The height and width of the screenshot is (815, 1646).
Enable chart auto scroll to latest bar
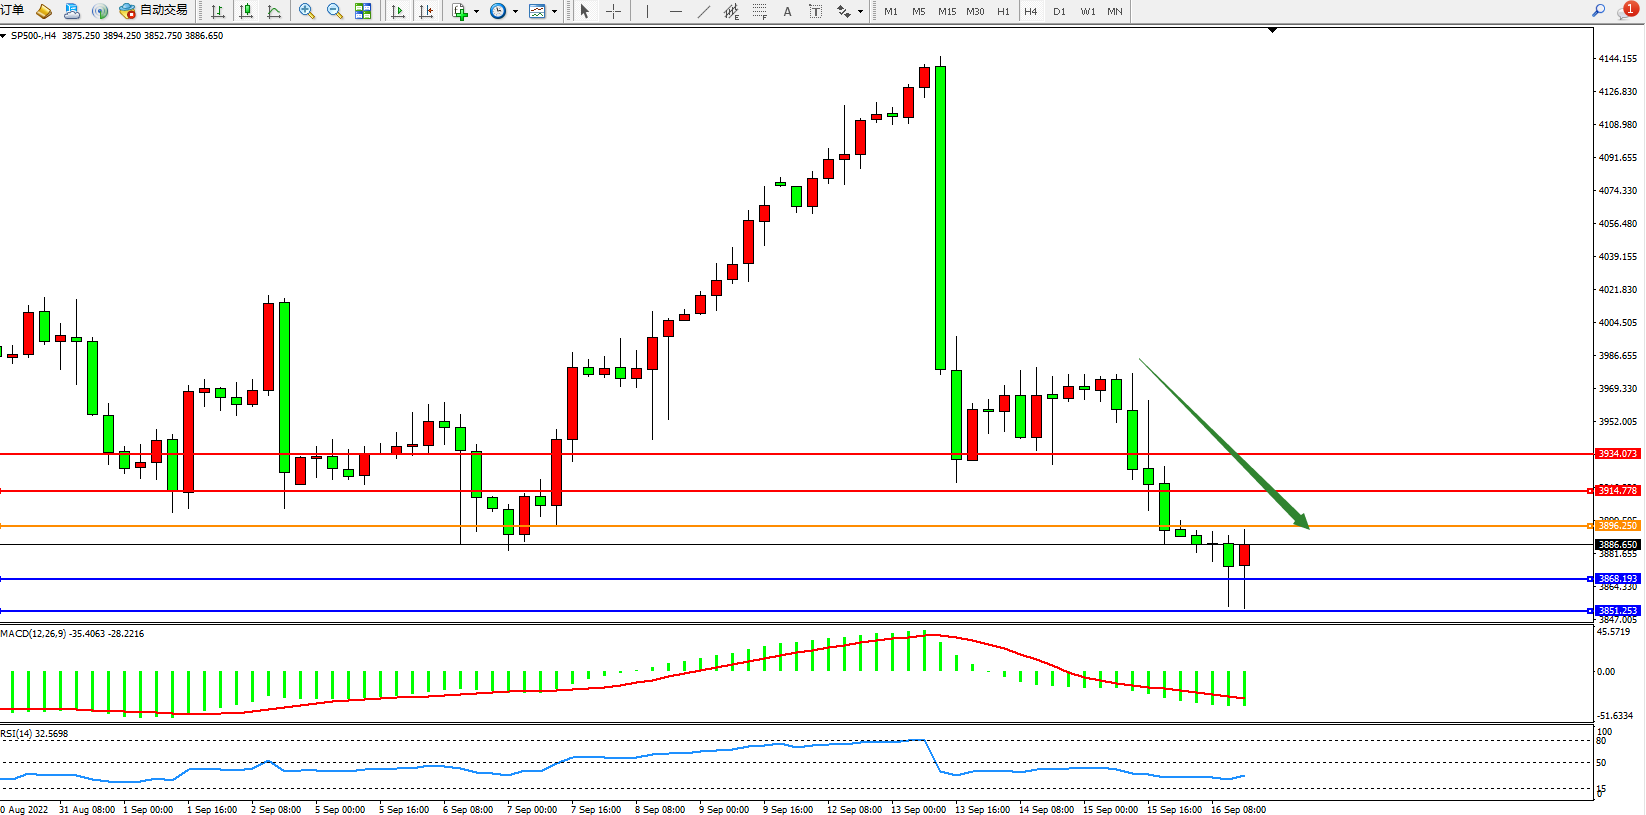pos(398,11)
